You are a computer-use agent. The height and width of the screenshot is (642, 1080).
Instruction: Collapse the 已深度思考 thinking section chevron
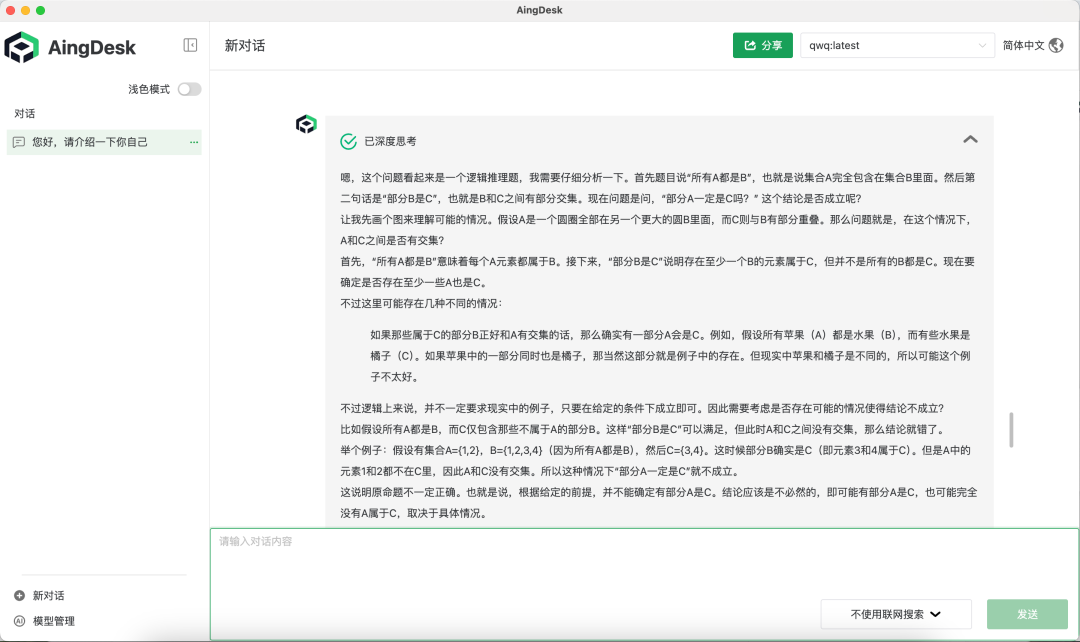970,140
